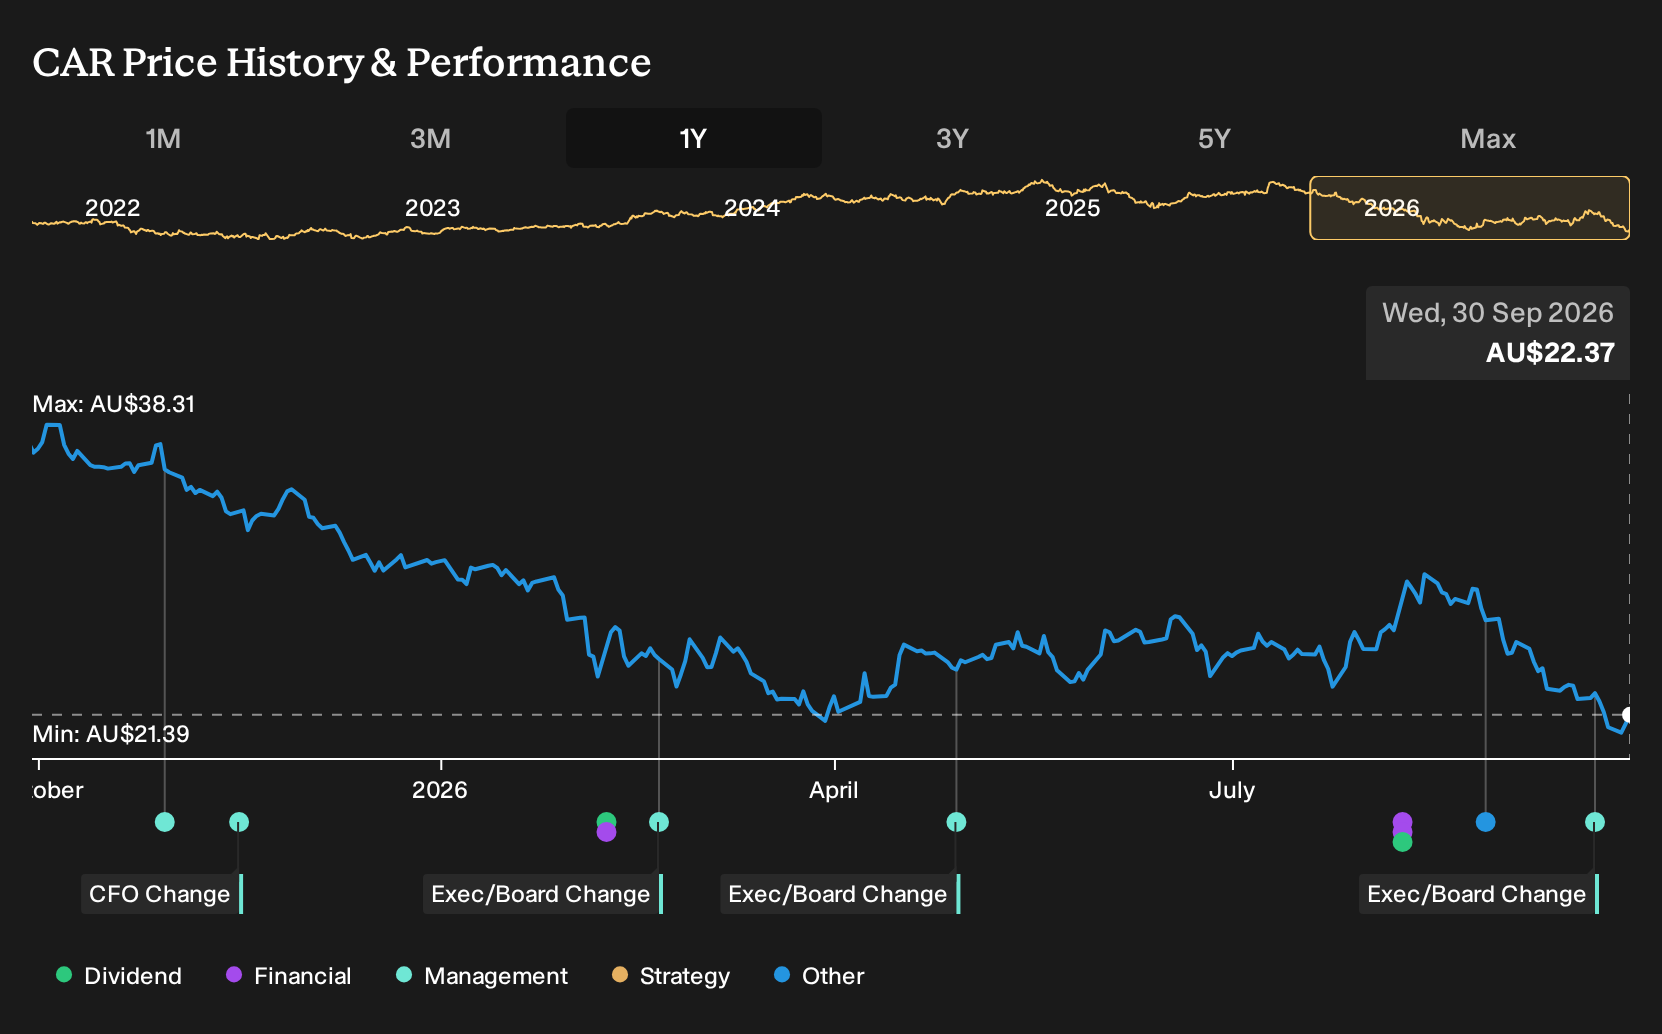Click the Management dot above February Exec/Board Change
1662x1034 pixels.
(659, 822)
